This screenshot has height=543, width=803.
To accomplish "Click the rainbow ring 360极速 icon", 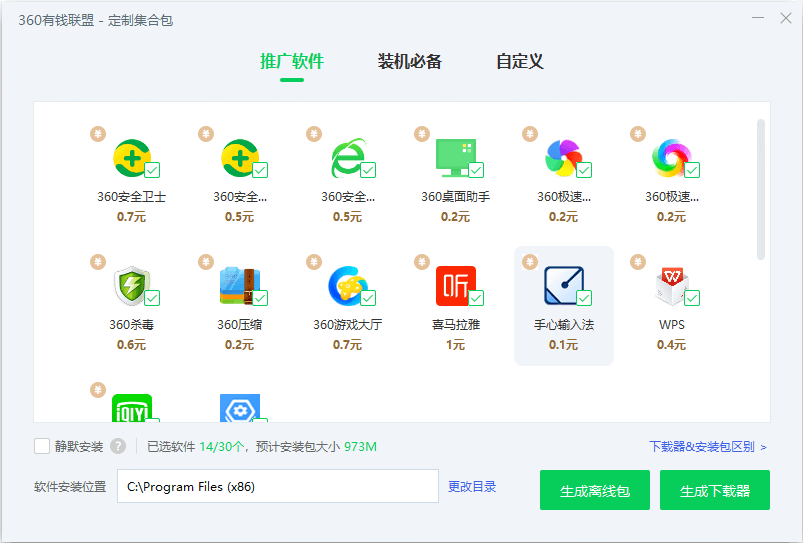I will point(672,158).
